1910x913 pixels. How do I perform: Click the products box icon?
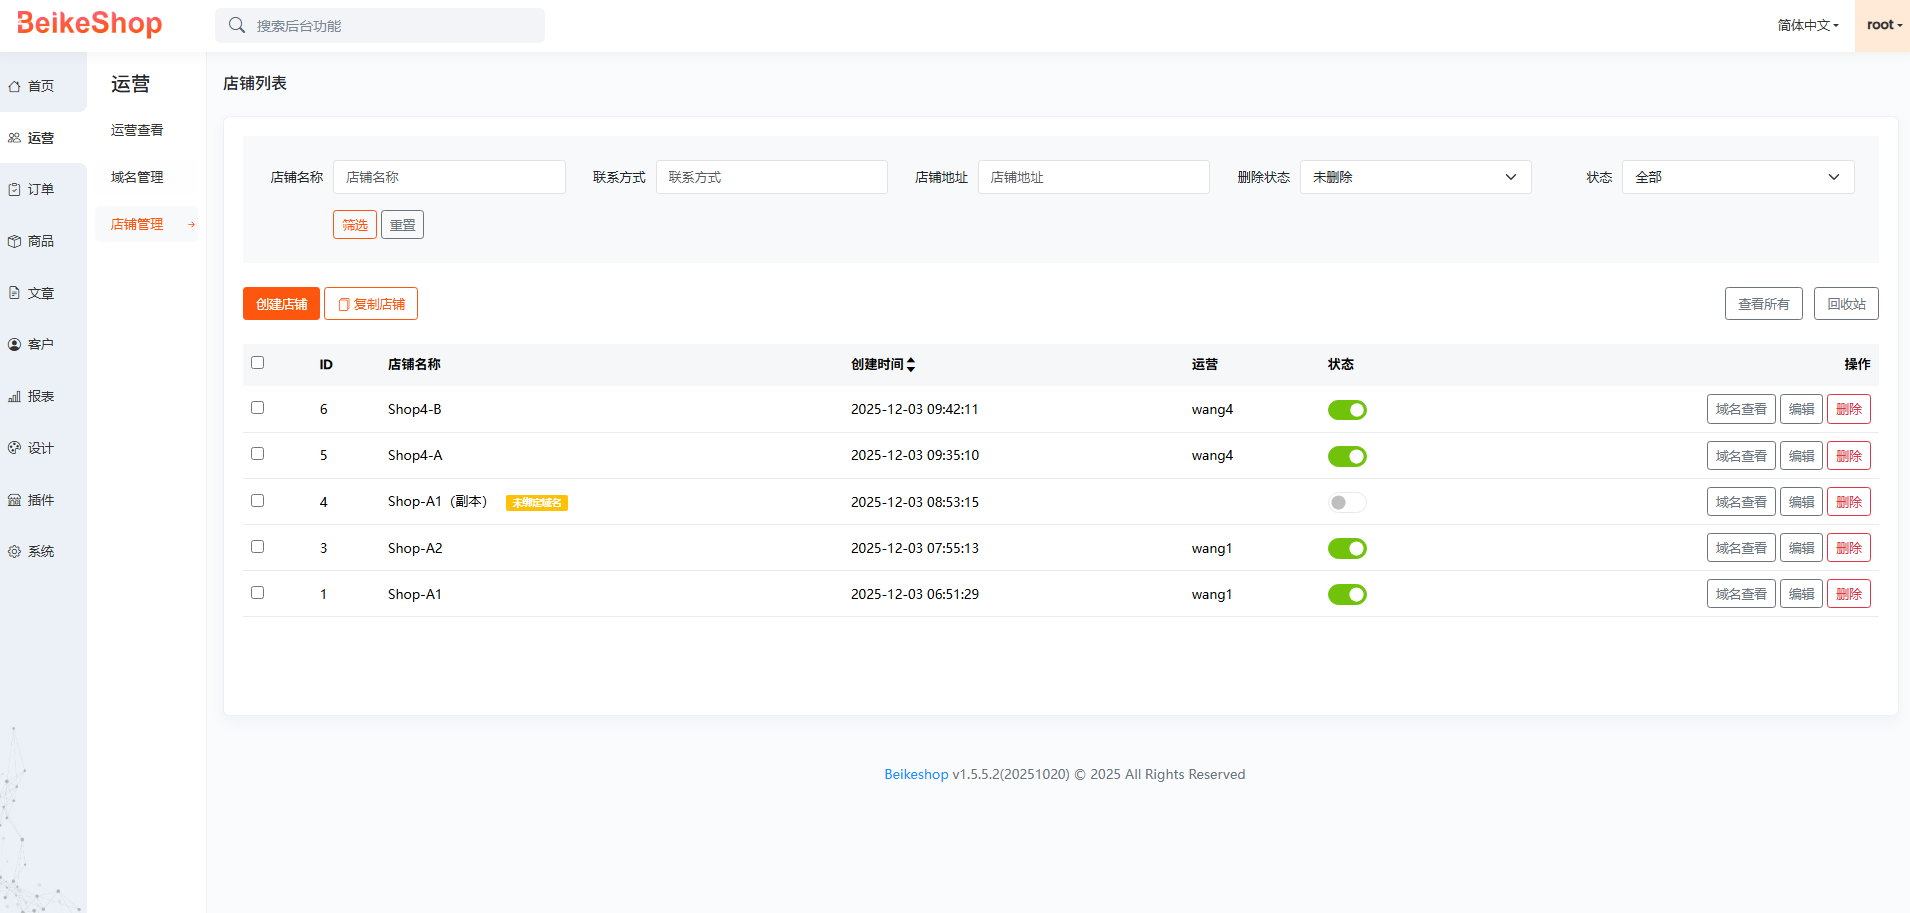coord(15,242)
